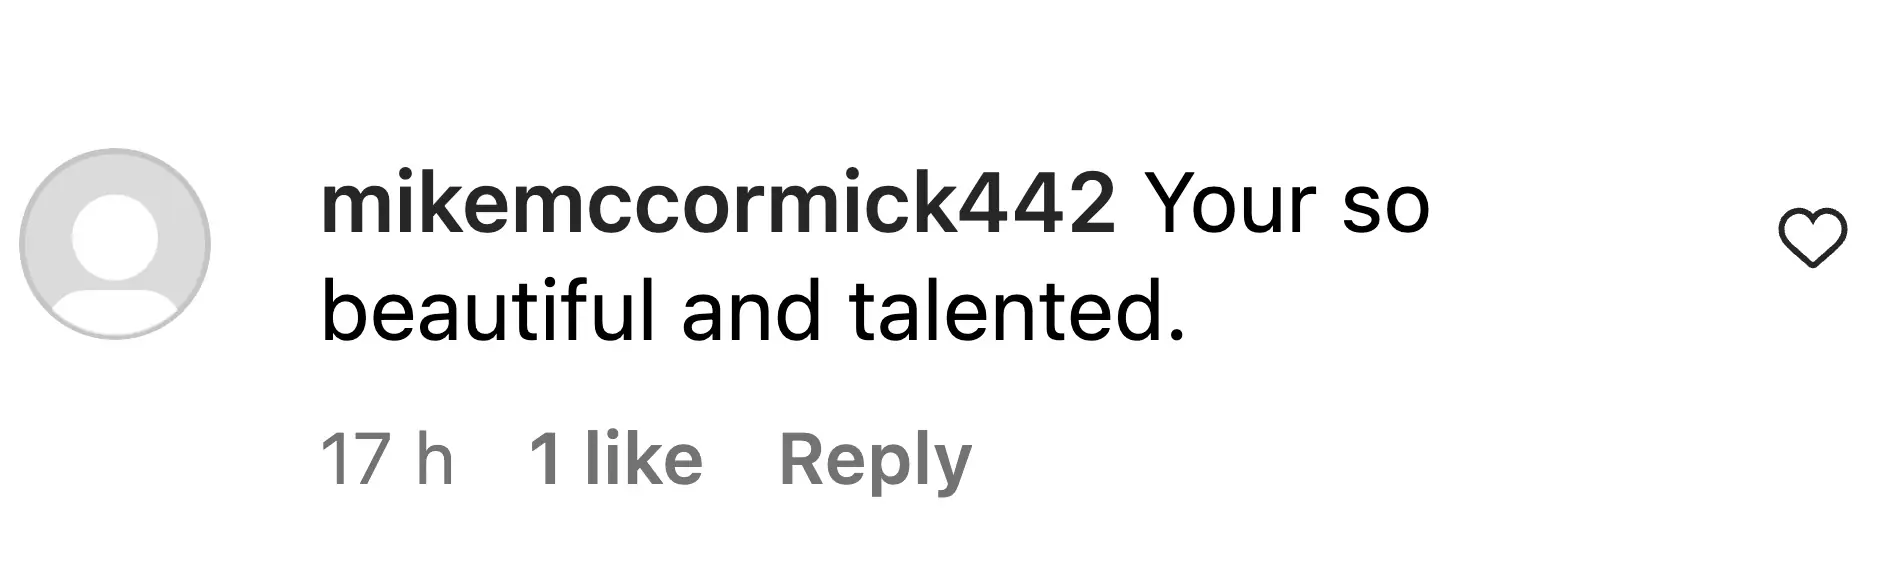
Task: Click the word "talented." in the comment
Action: click(x=1016, y=311)
